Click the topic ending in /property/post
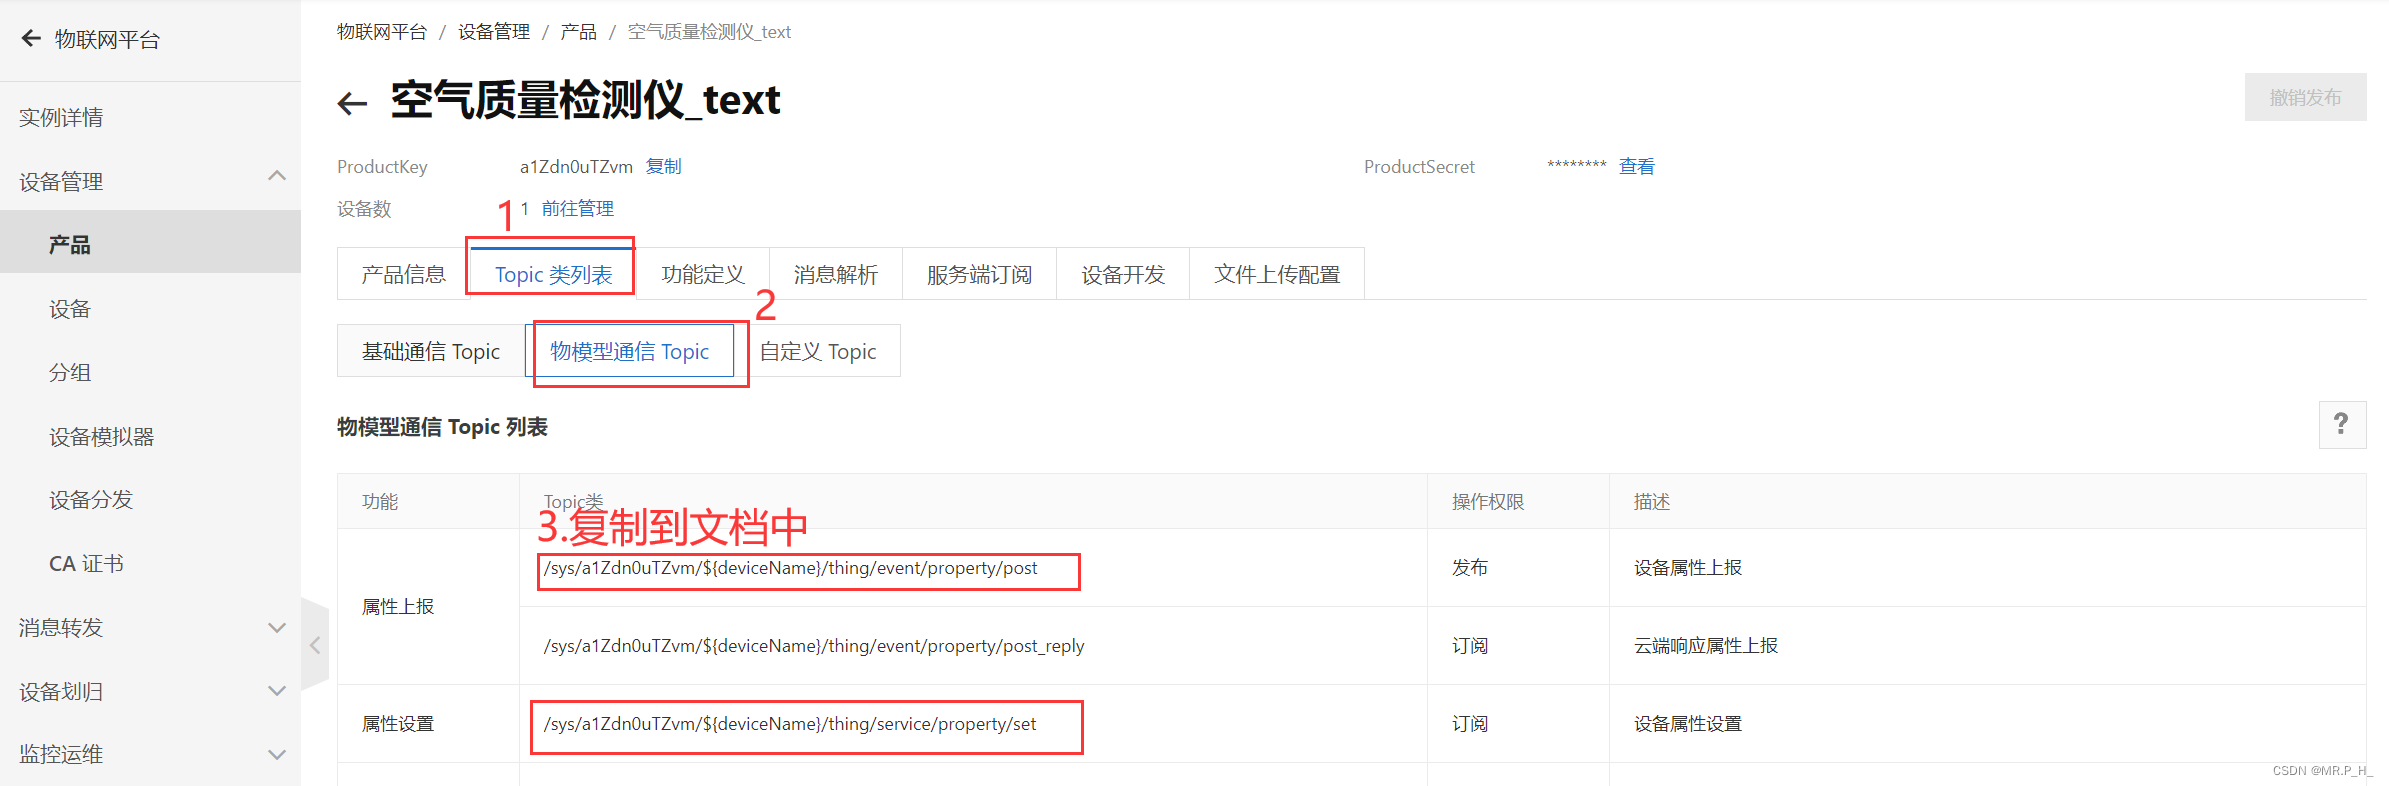 [x=791, y=568]
